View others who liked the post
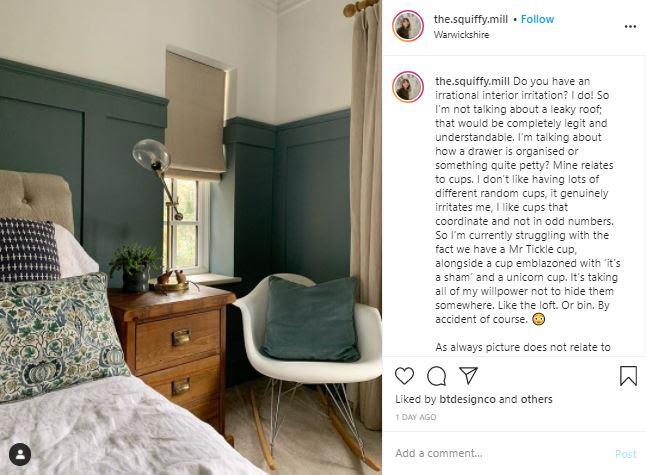 pyautogui.click(x=536, y=399)
